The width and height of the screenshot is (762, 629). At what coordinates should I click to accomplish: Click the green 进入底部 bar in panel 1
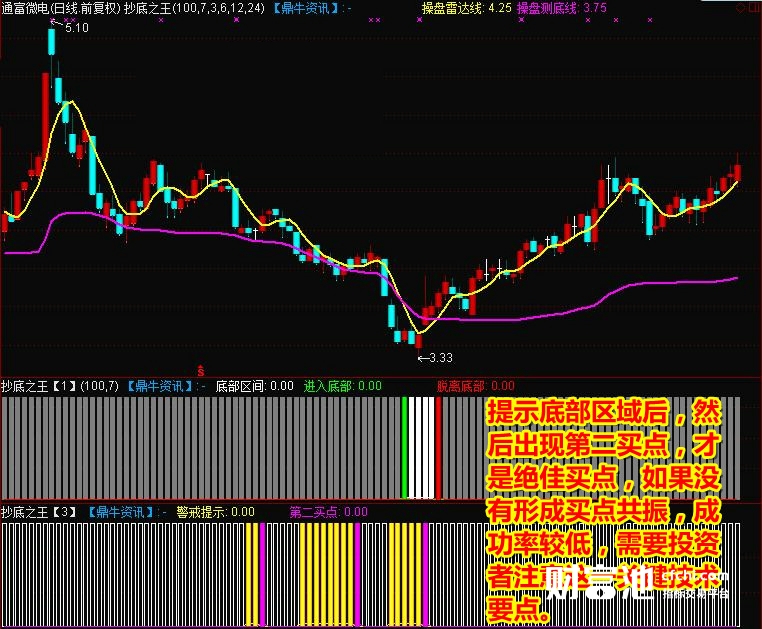[x=404, y=448]
